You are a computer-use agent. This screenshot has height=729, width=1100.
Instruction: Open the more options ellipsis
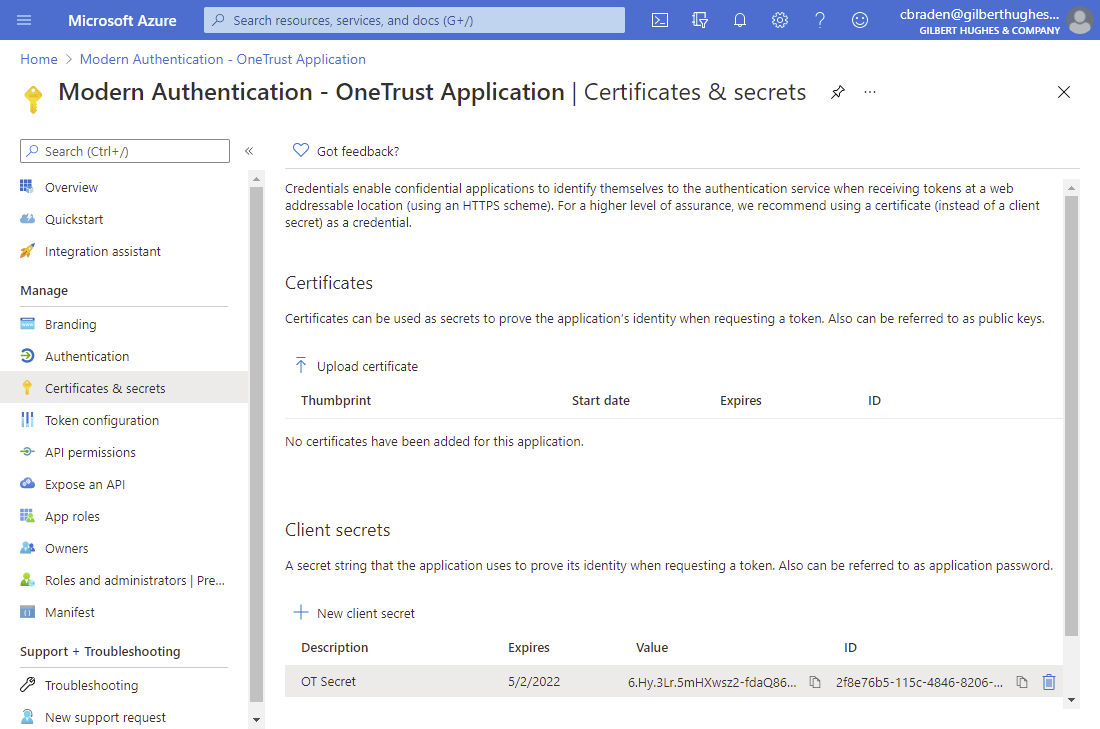870,92
